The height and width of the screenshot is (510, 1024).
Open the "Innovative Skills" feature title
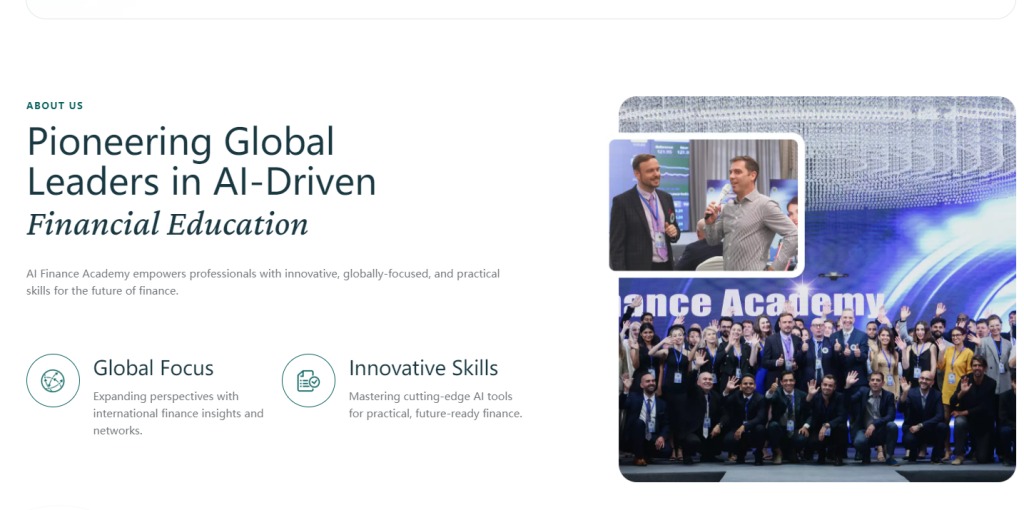[x=423, y=368]
